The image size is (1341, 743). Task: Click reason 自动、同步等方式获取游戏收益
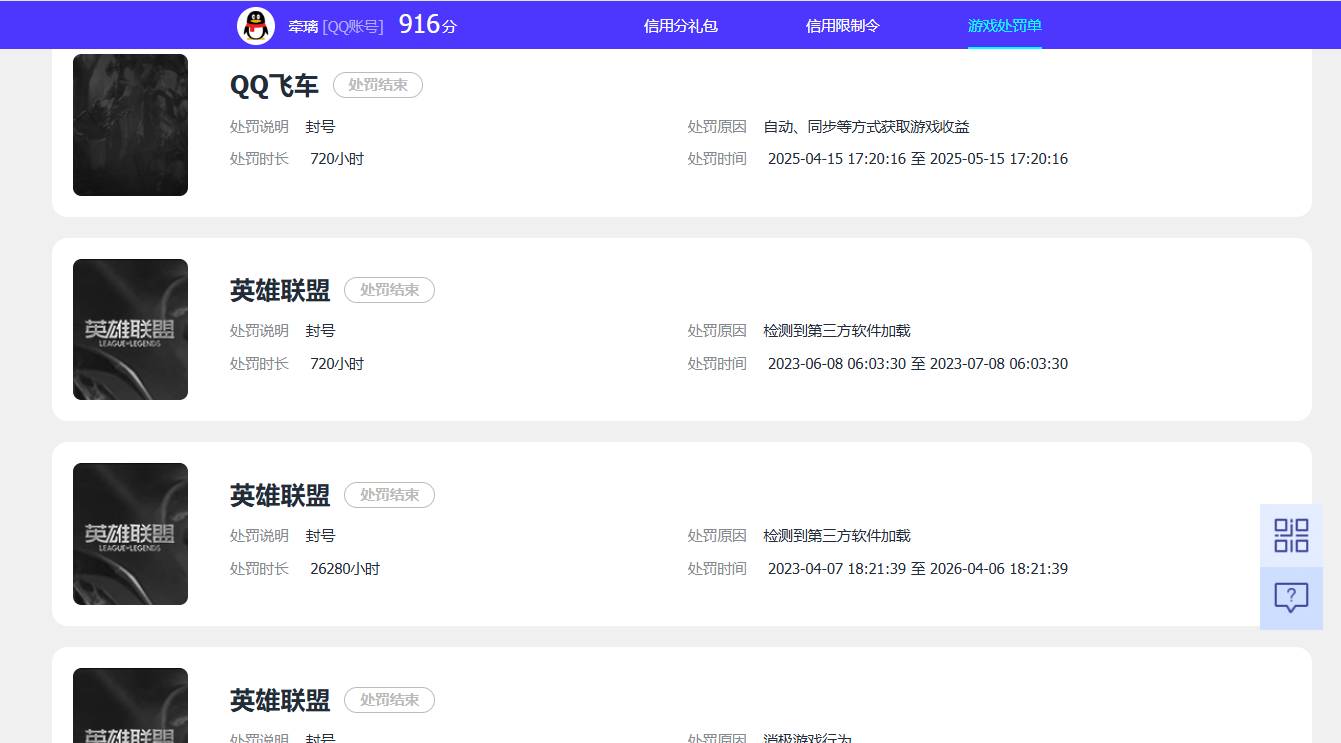tap(866, 127)
